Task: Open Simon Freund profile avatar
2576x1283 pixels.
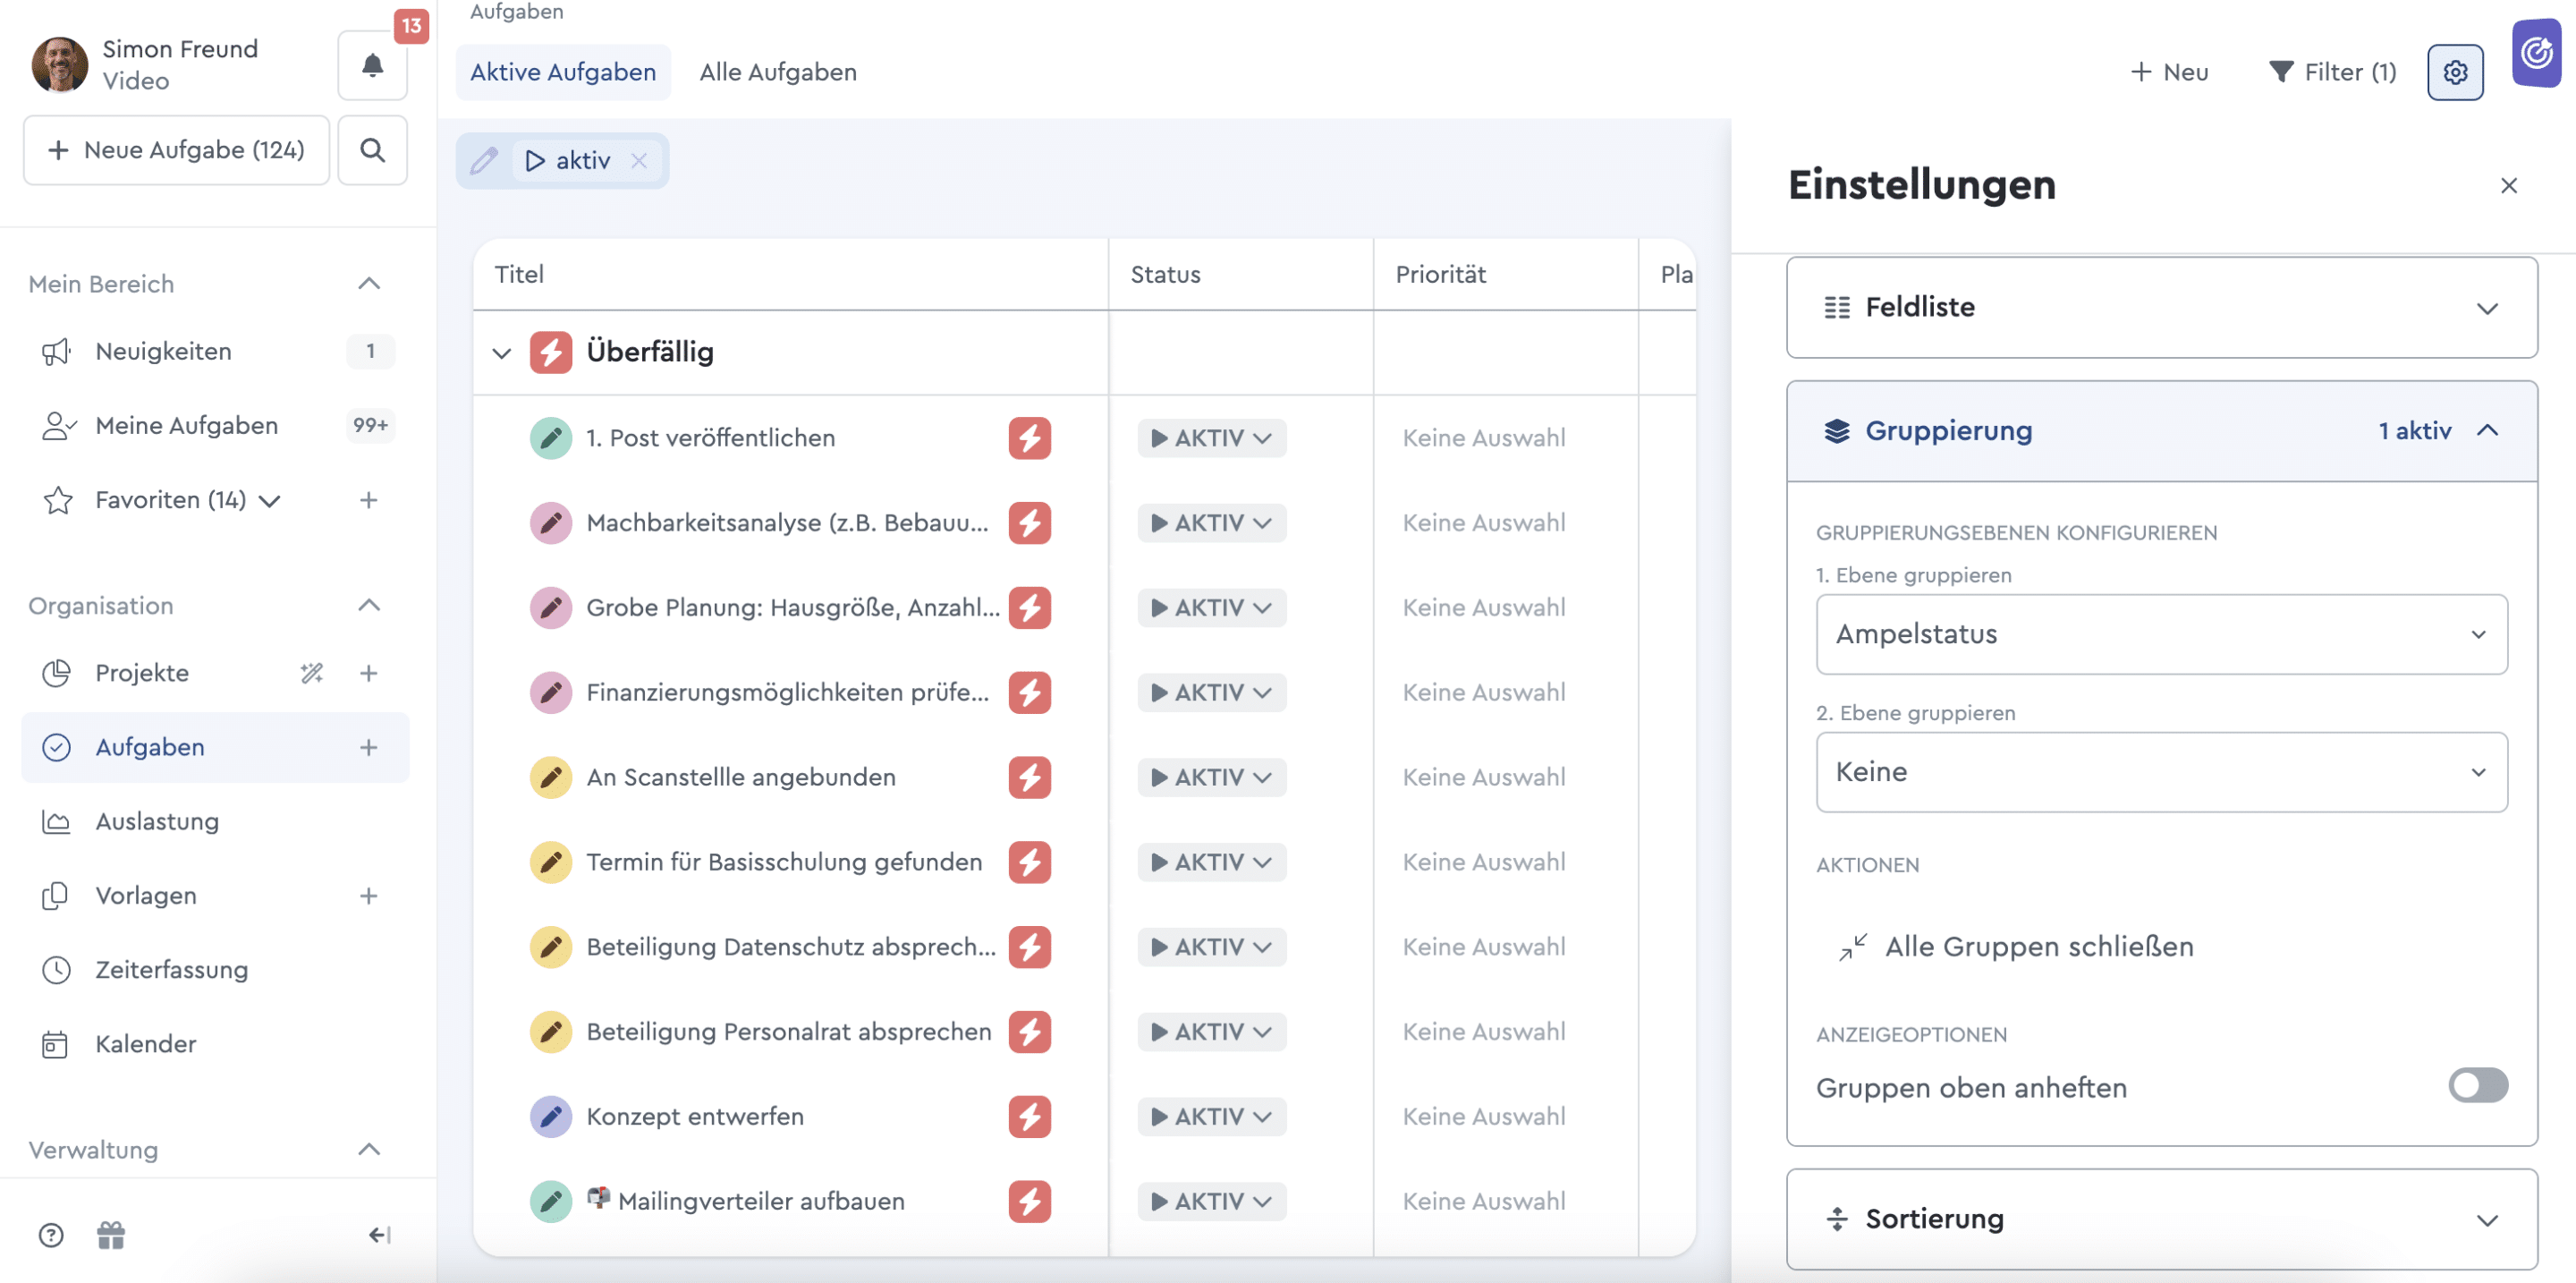Action: point(60,65)
